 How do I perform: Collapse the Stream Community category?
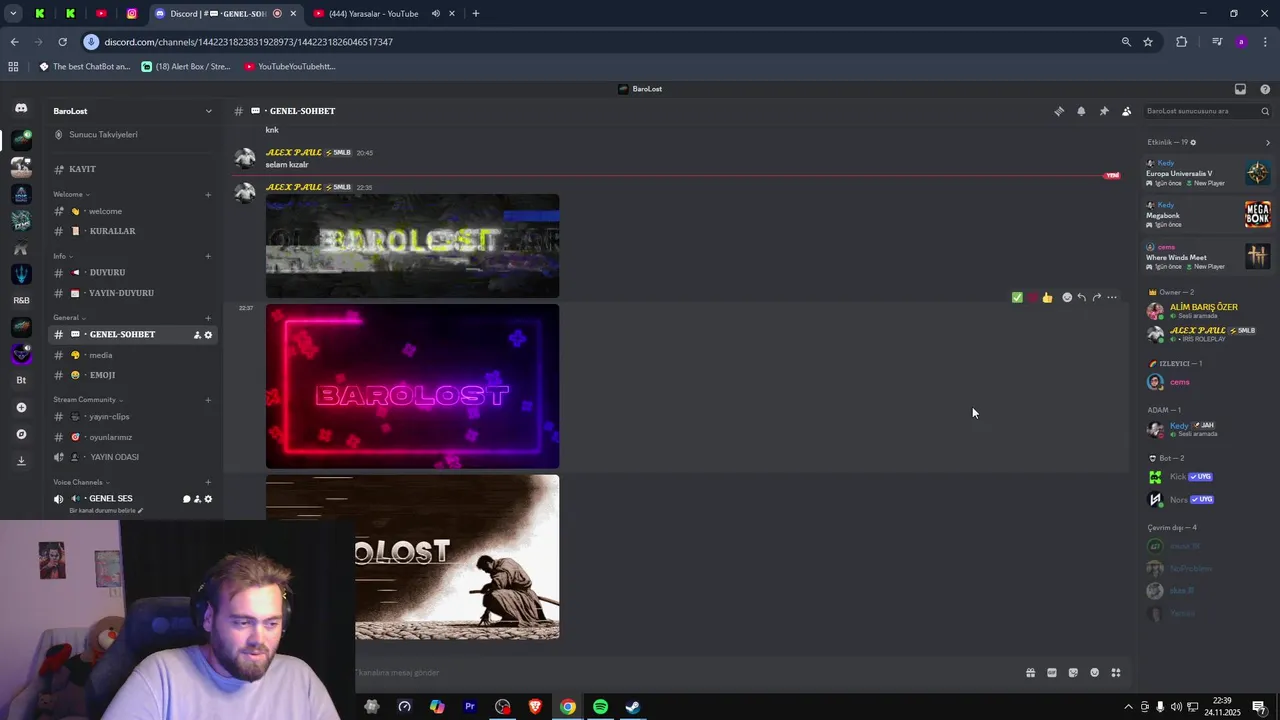[88, 399]
